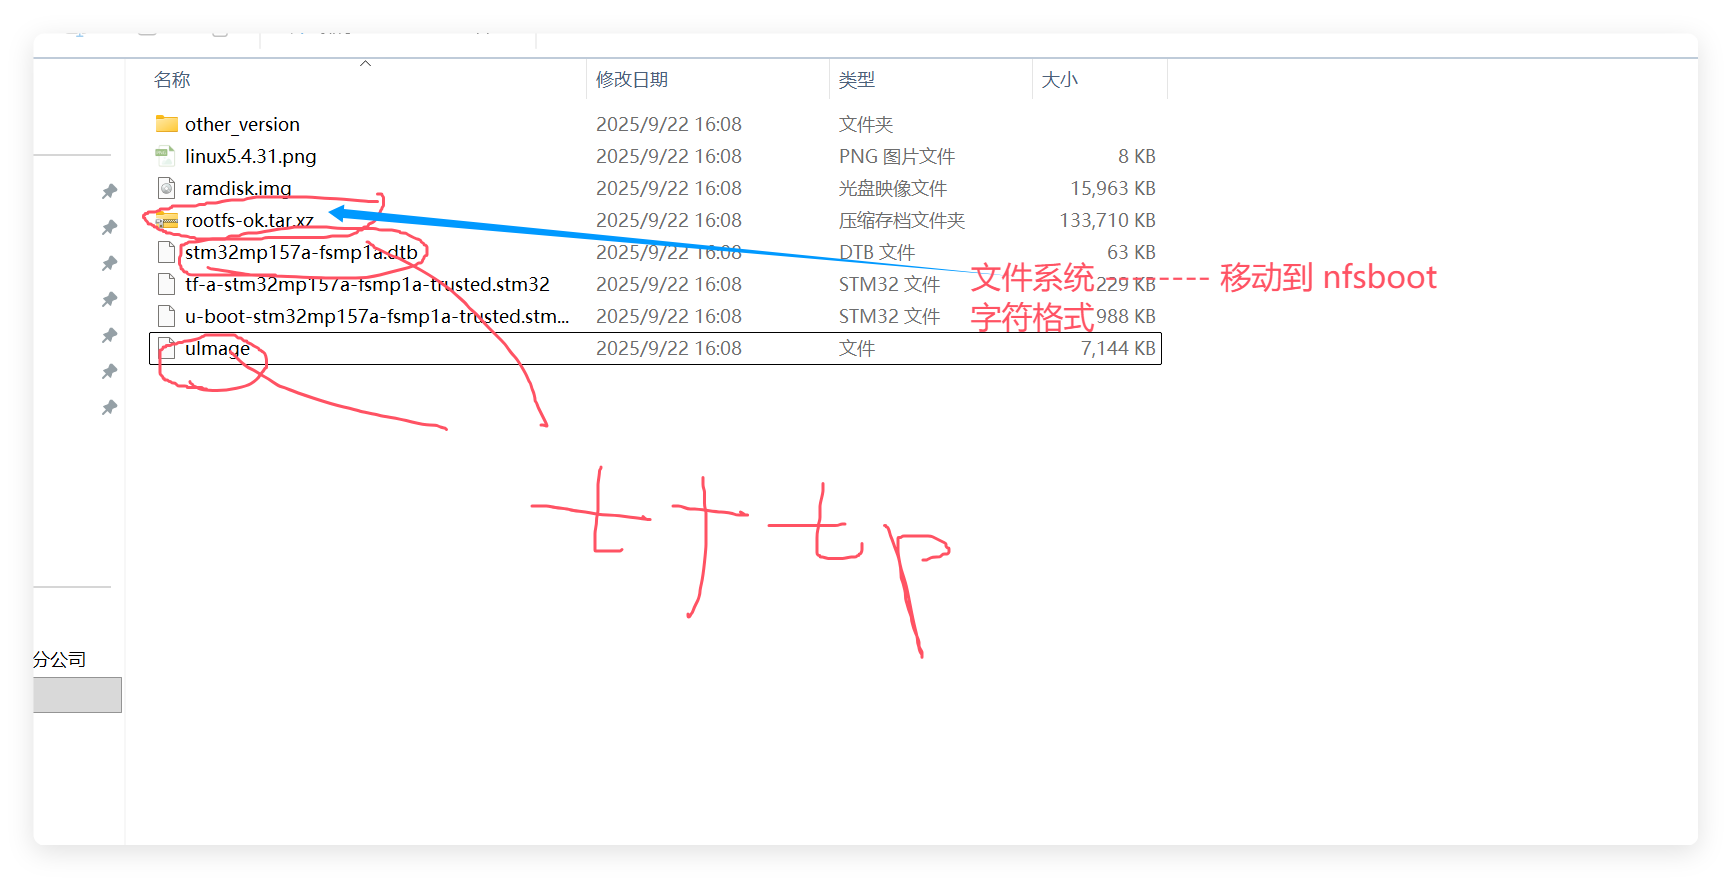This screenshot has width=1731, height=878.
Task: Click file name tf-a-stm32mp157a-fsmp1a-trusted.stm32
Action: tap(367, 284)
